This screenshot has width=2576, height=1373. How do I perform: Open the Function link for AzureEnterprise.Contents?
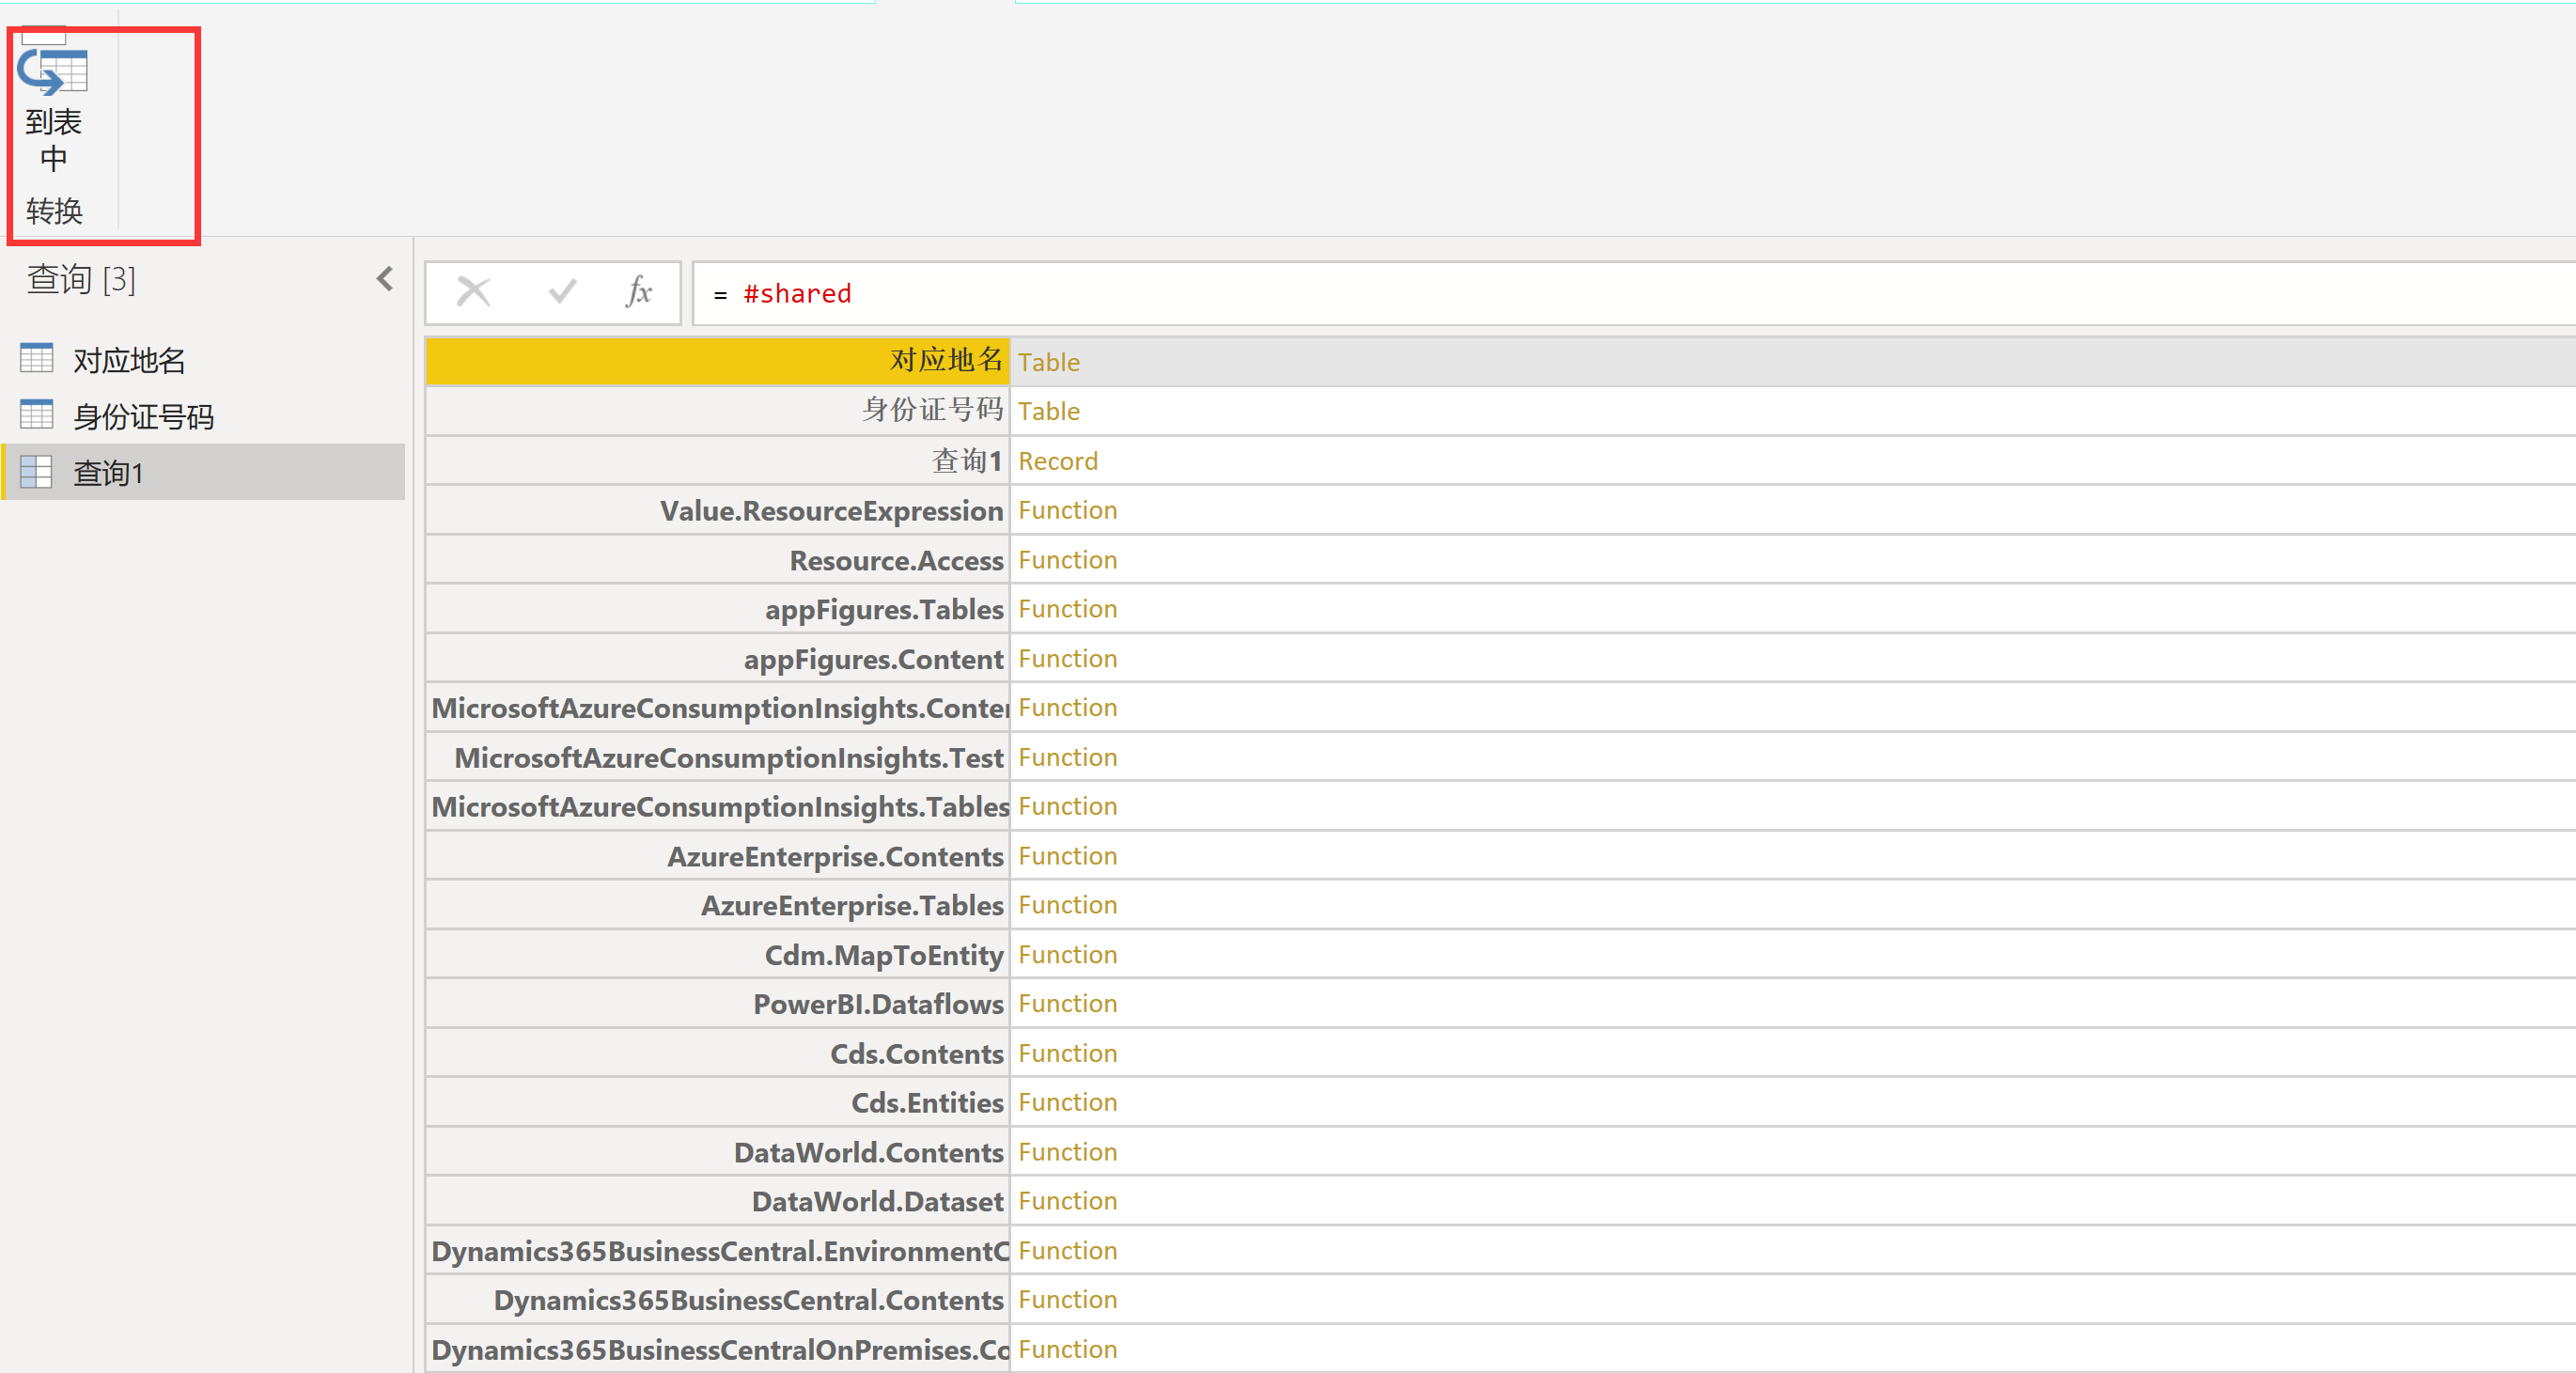[x=1067, y=856]
